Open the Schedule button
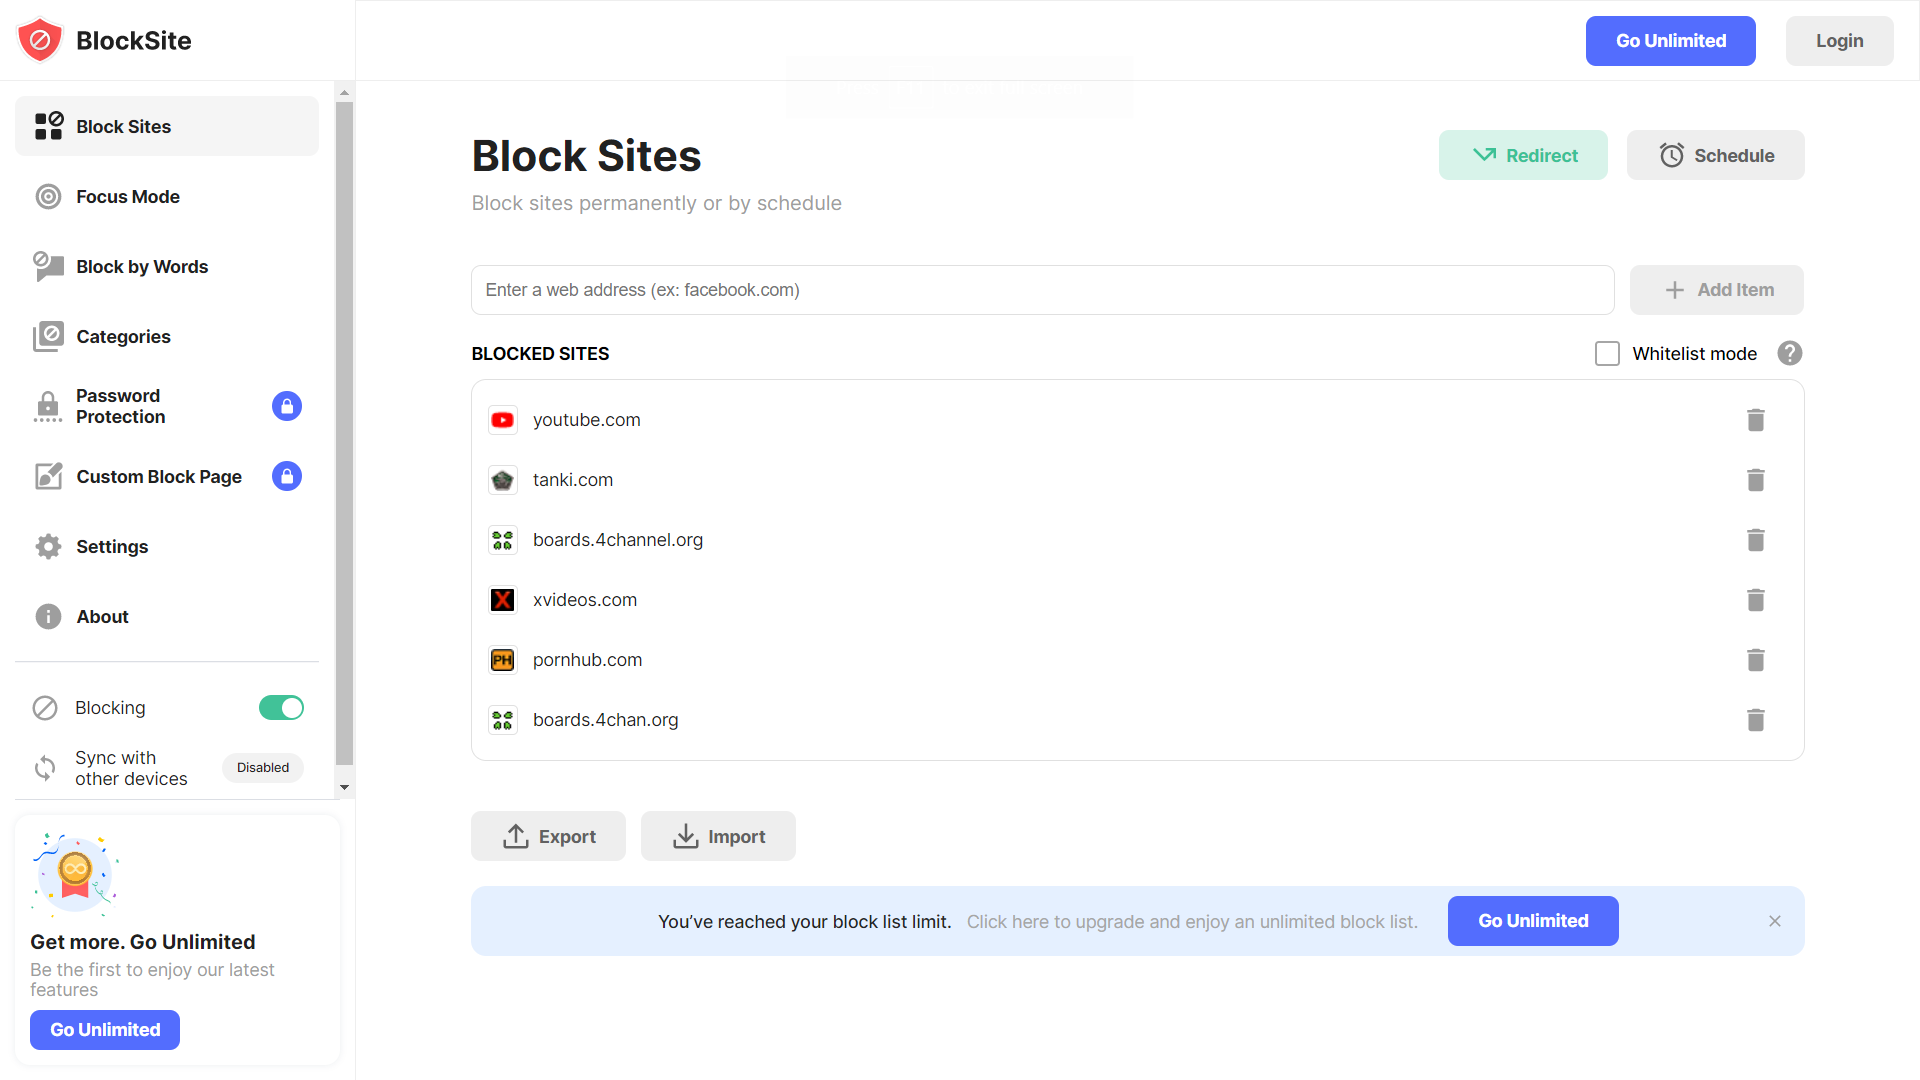Screen dimensions: 1920x1080 click(1716, 155)
